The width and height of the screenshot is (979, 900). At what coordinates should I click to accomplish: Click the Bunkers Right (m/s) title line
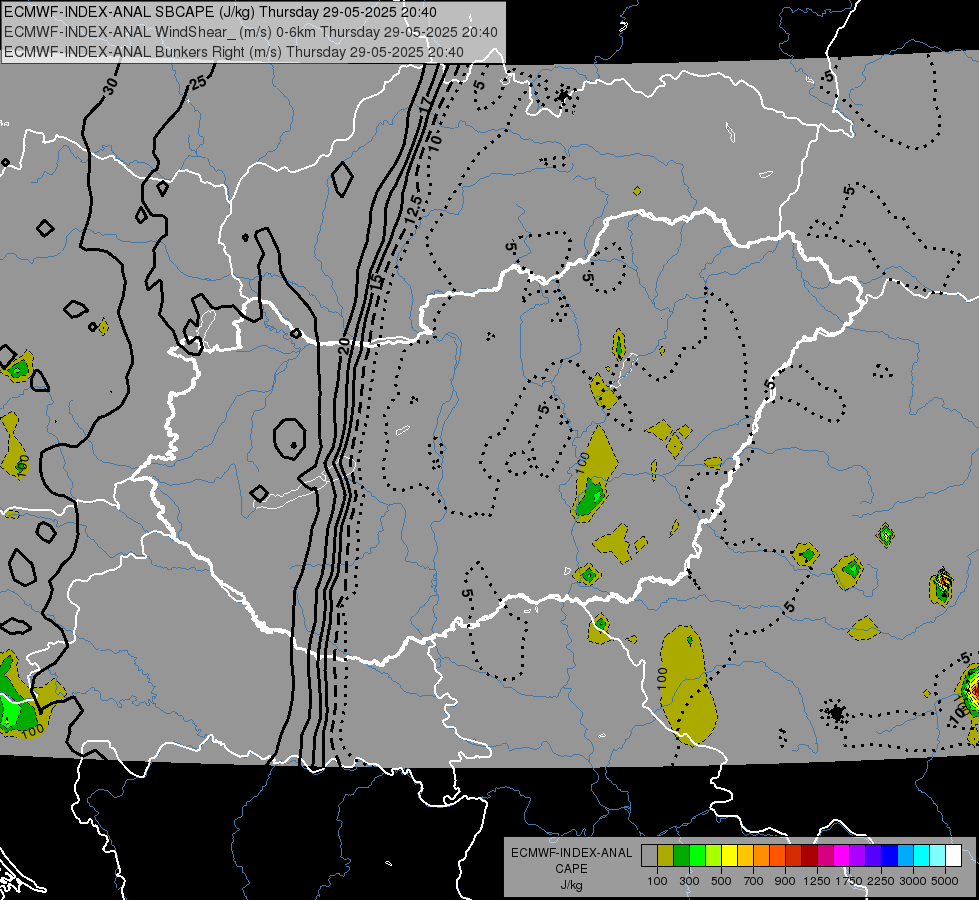tap(234, 52)
